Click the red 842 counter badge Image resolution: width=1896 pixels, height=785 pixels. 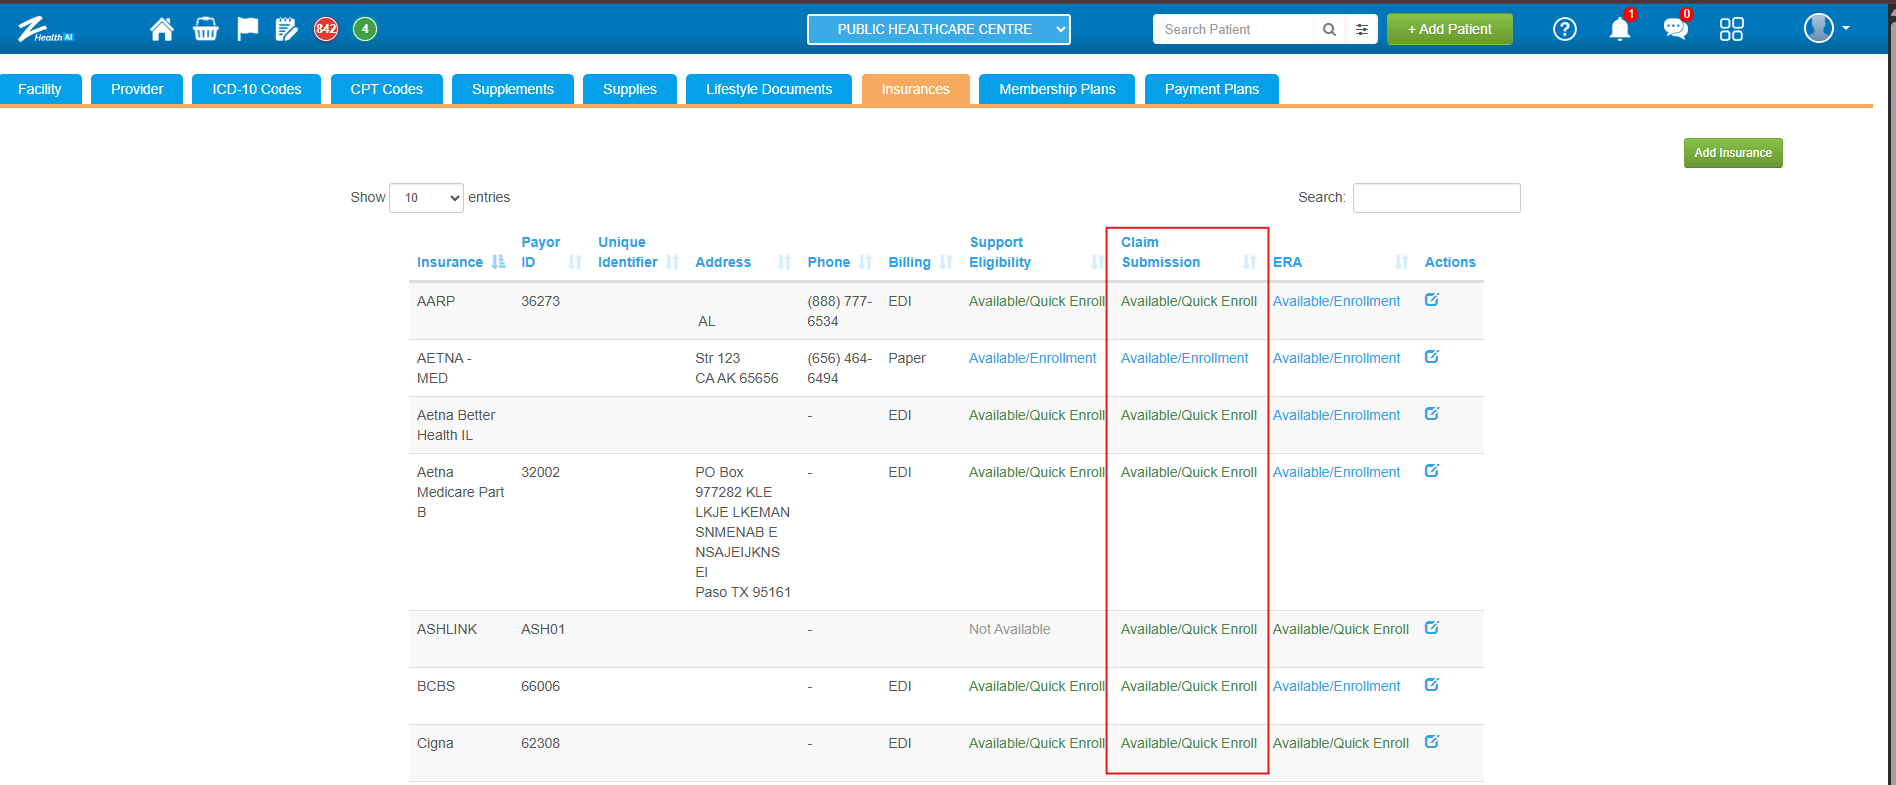pyautogui.click(x=326, y=29)
